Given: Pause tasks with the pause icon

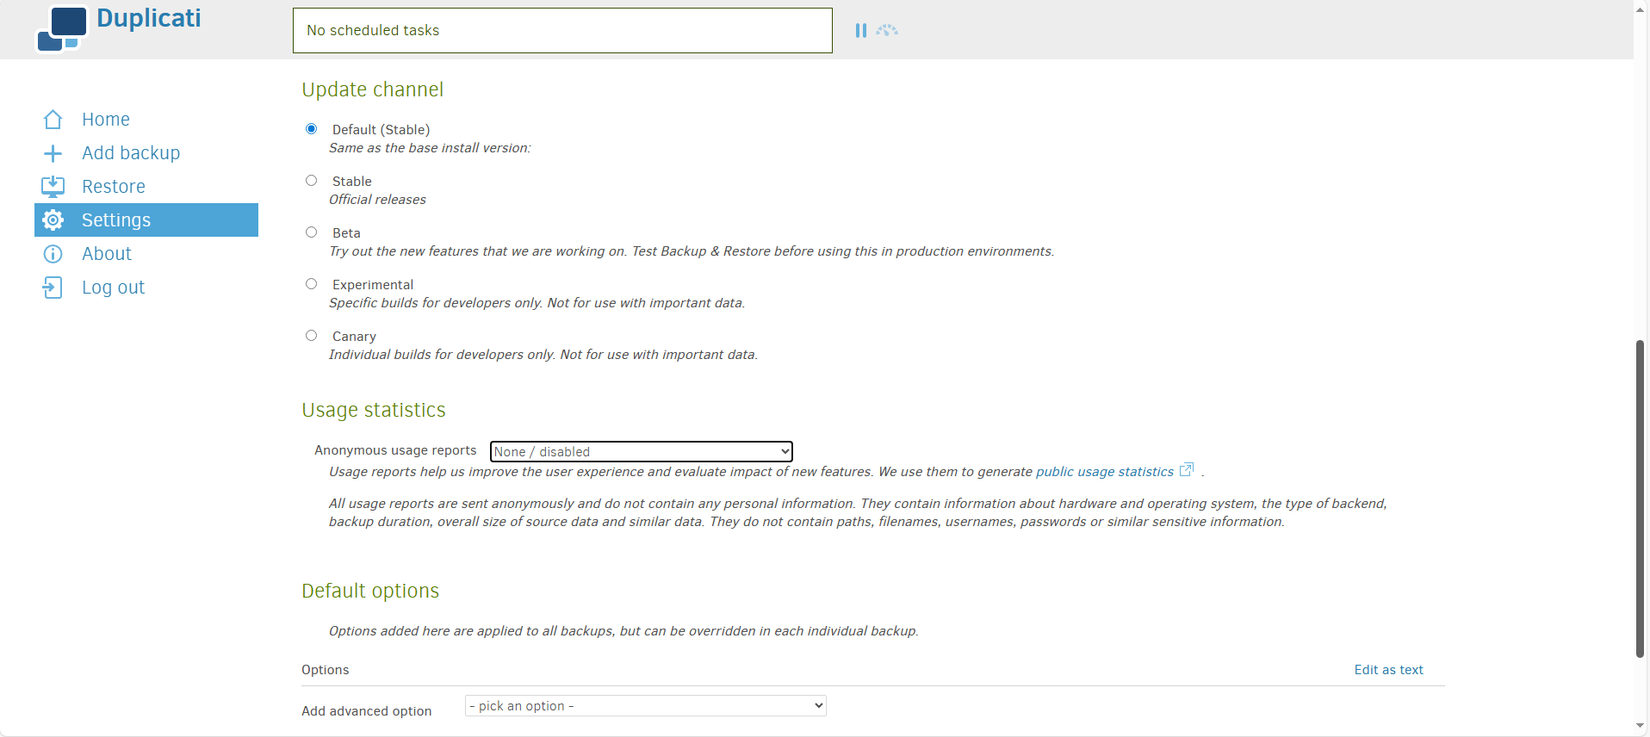Looking at the screenshot, I should tap(861, 31).
